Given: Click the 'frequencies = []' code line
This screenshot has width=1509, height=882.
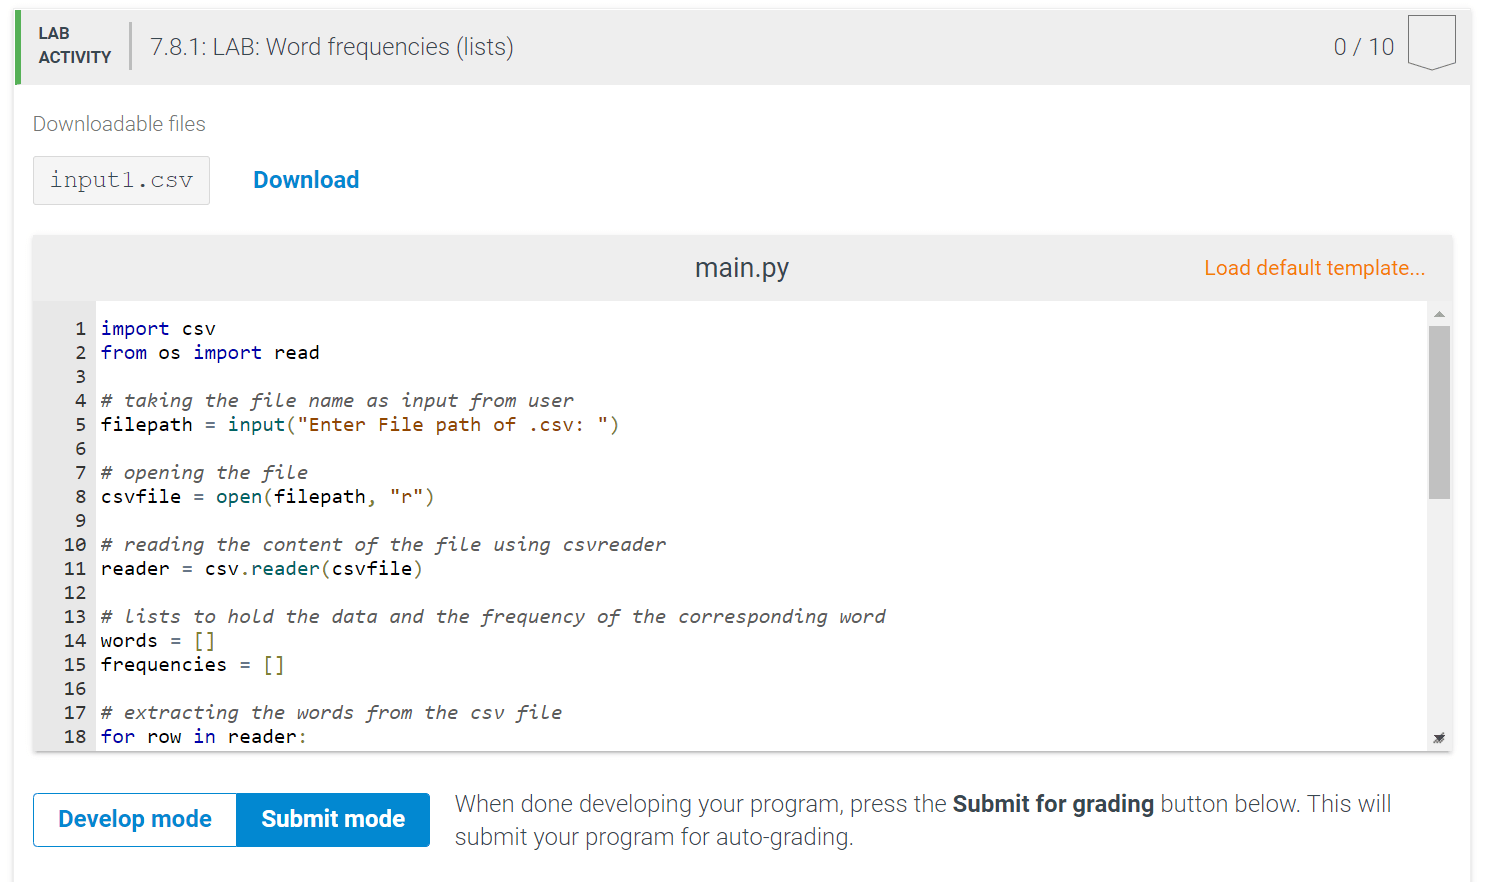Looking at the screenshot, I should point(192,665).
